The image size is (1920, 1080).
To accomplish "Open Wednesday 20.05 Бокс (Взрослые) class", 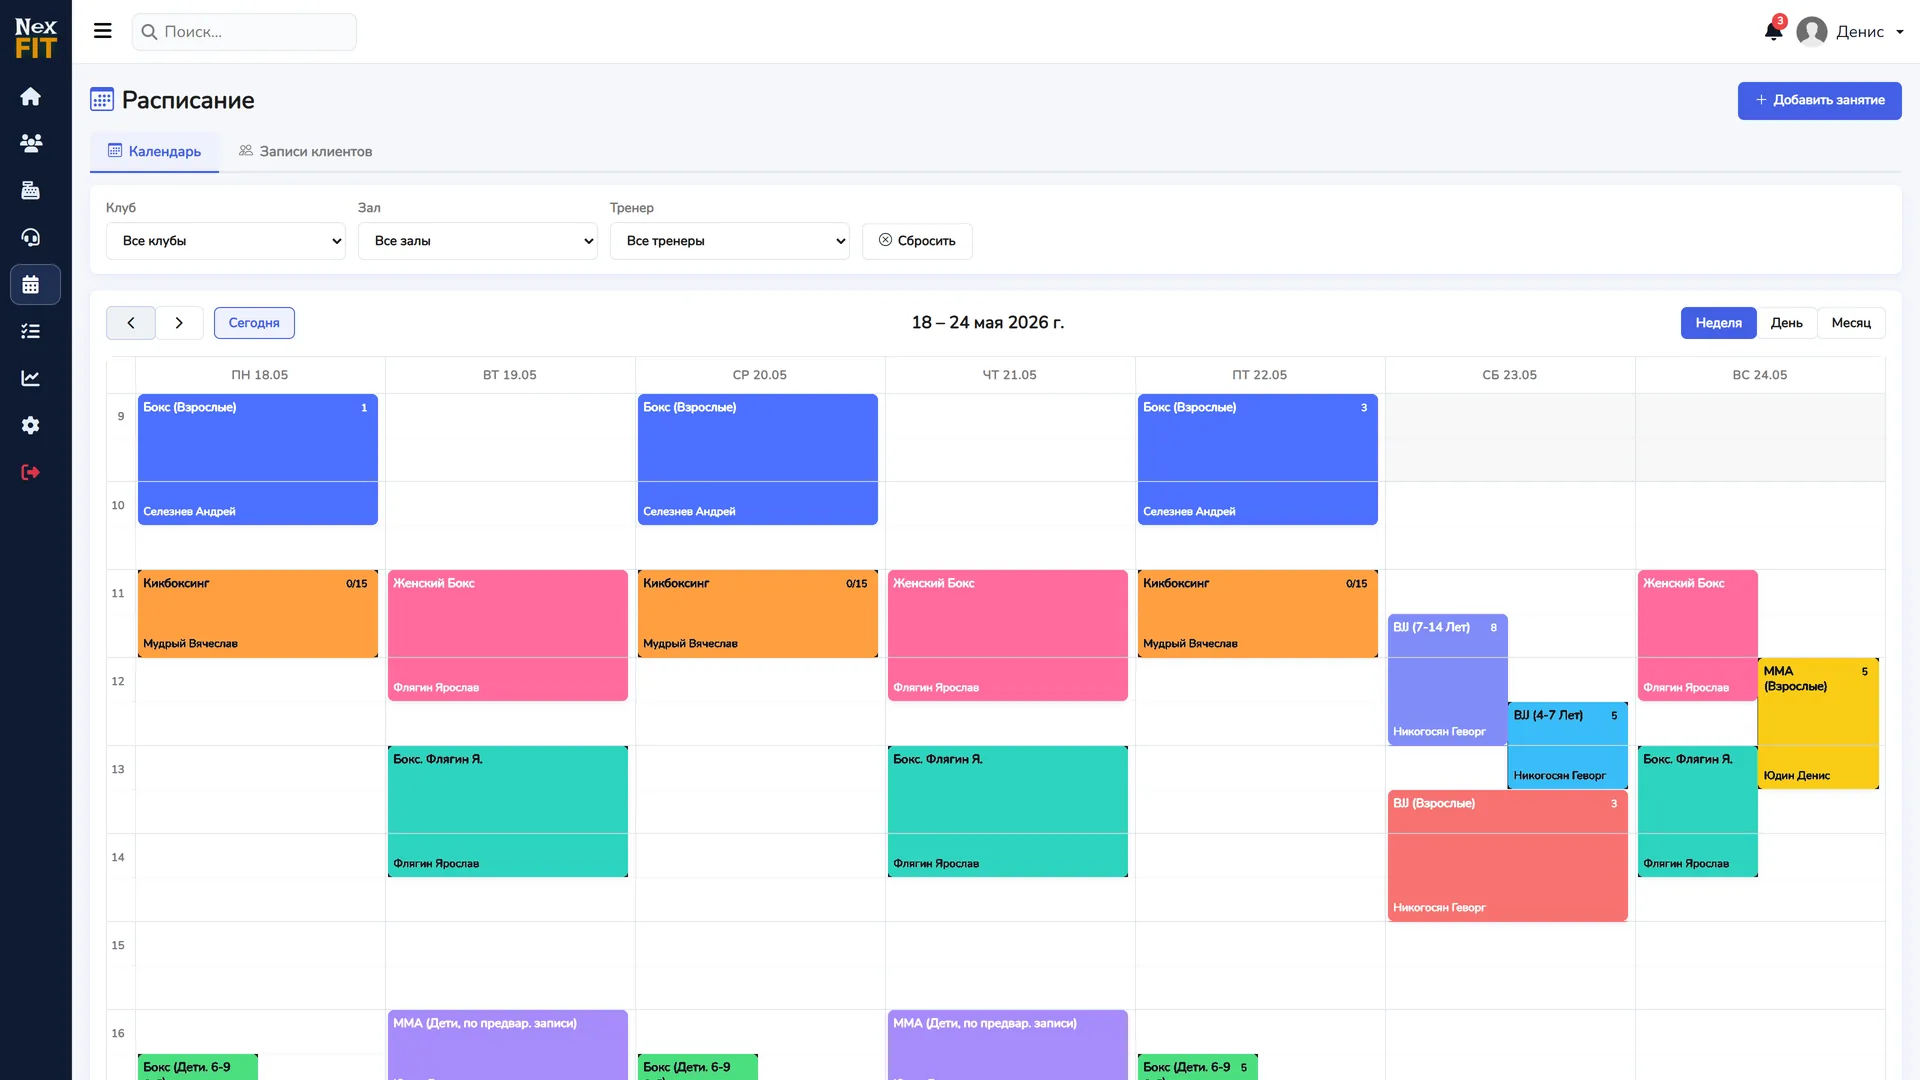I will pos(758,460).
